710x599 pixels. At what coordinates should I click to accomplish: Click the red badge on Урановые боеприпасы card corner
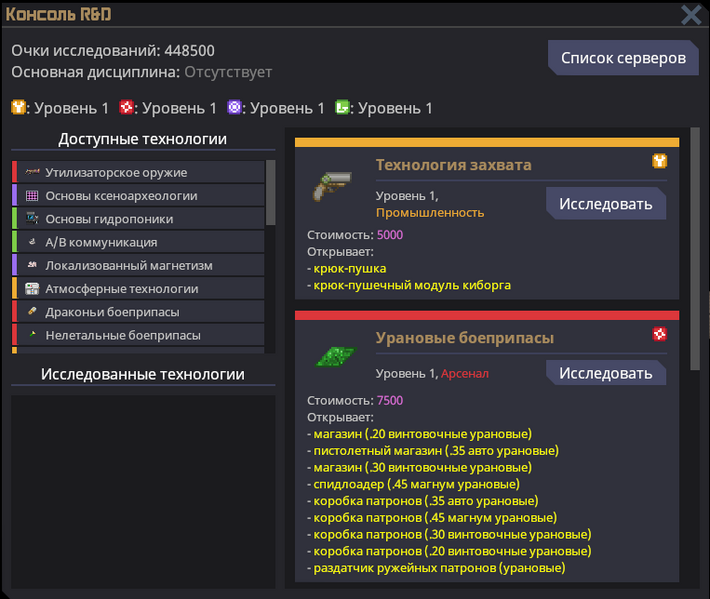coord(659,333)
